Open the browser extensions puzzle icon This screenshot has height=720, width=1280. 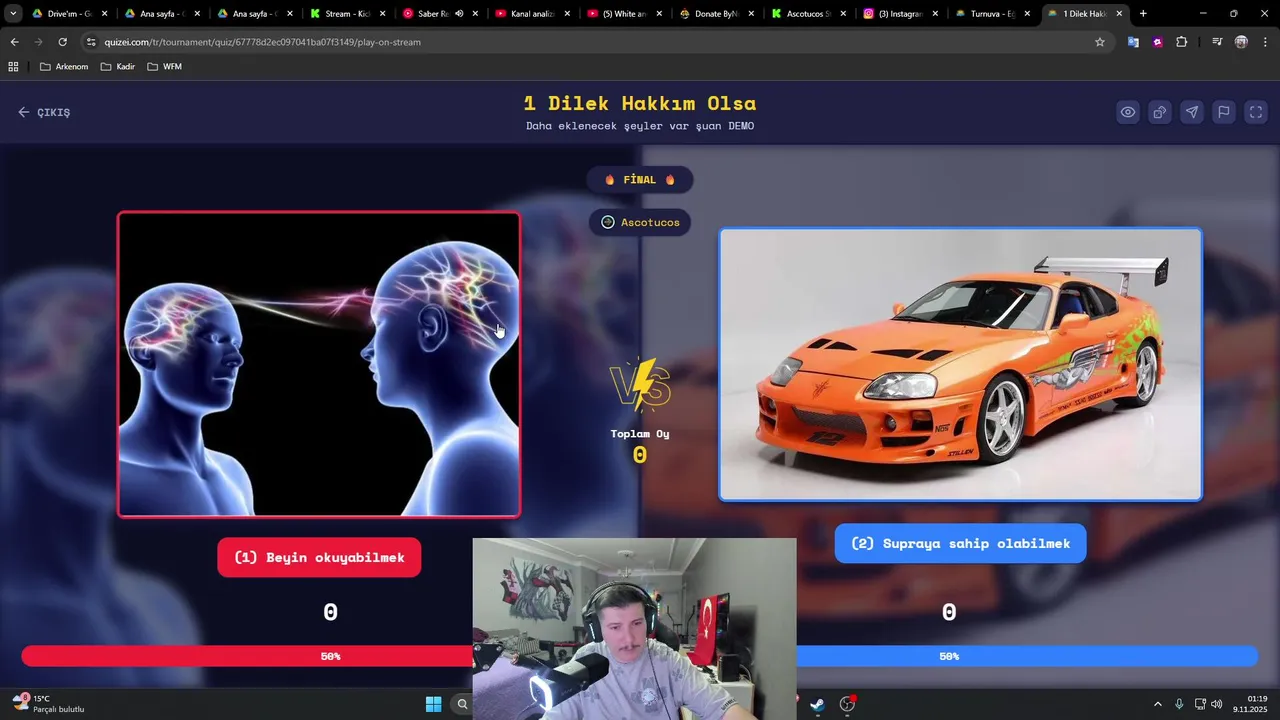pyautogui.click(x=1182, y=42)
